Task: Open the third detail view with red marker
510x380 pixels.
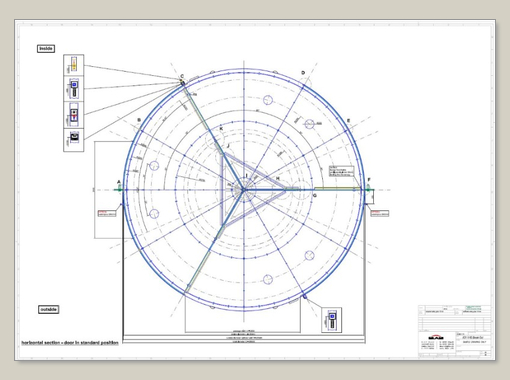Action: pyautogui.click(x=74, y=115)
